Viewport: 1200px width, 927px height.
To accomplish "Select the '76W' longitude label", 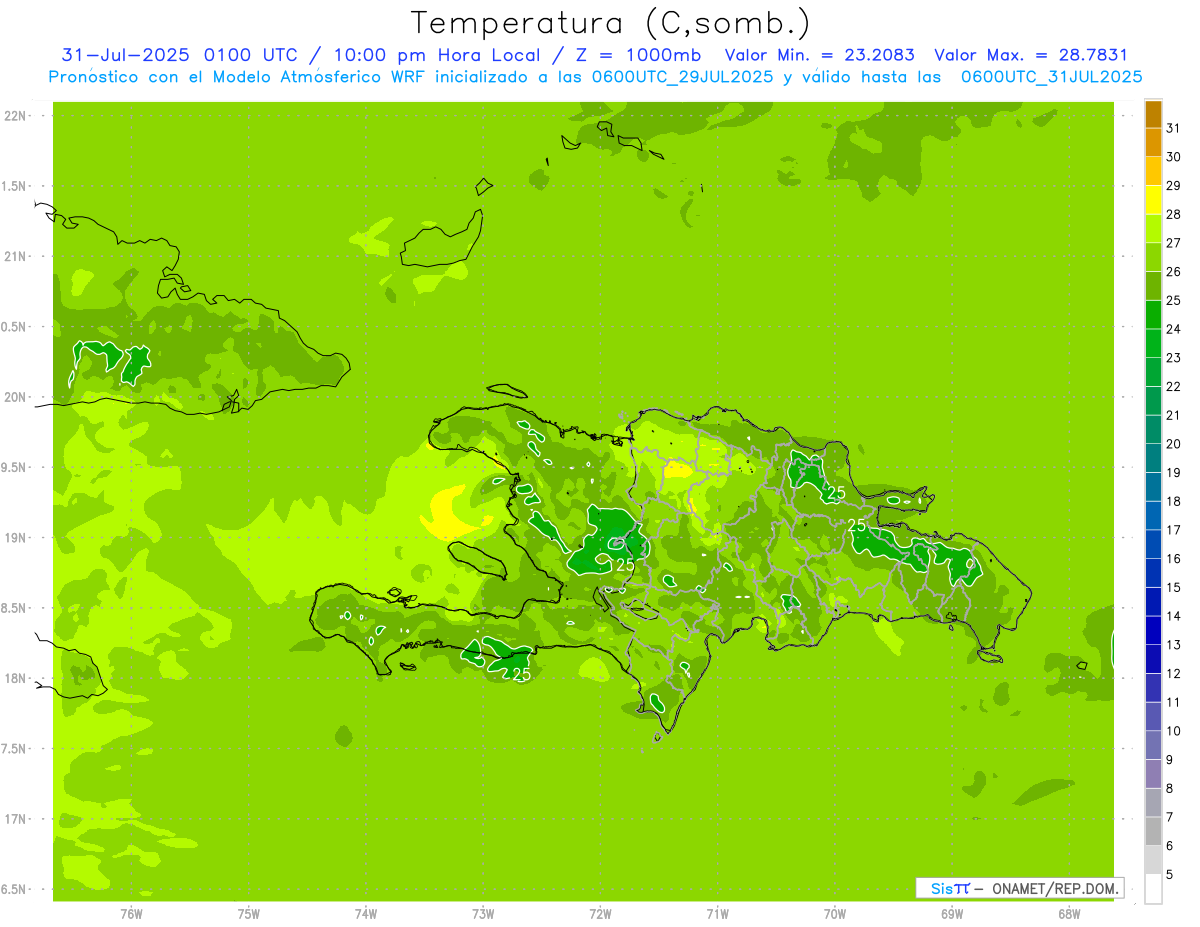I will point(131,913).
